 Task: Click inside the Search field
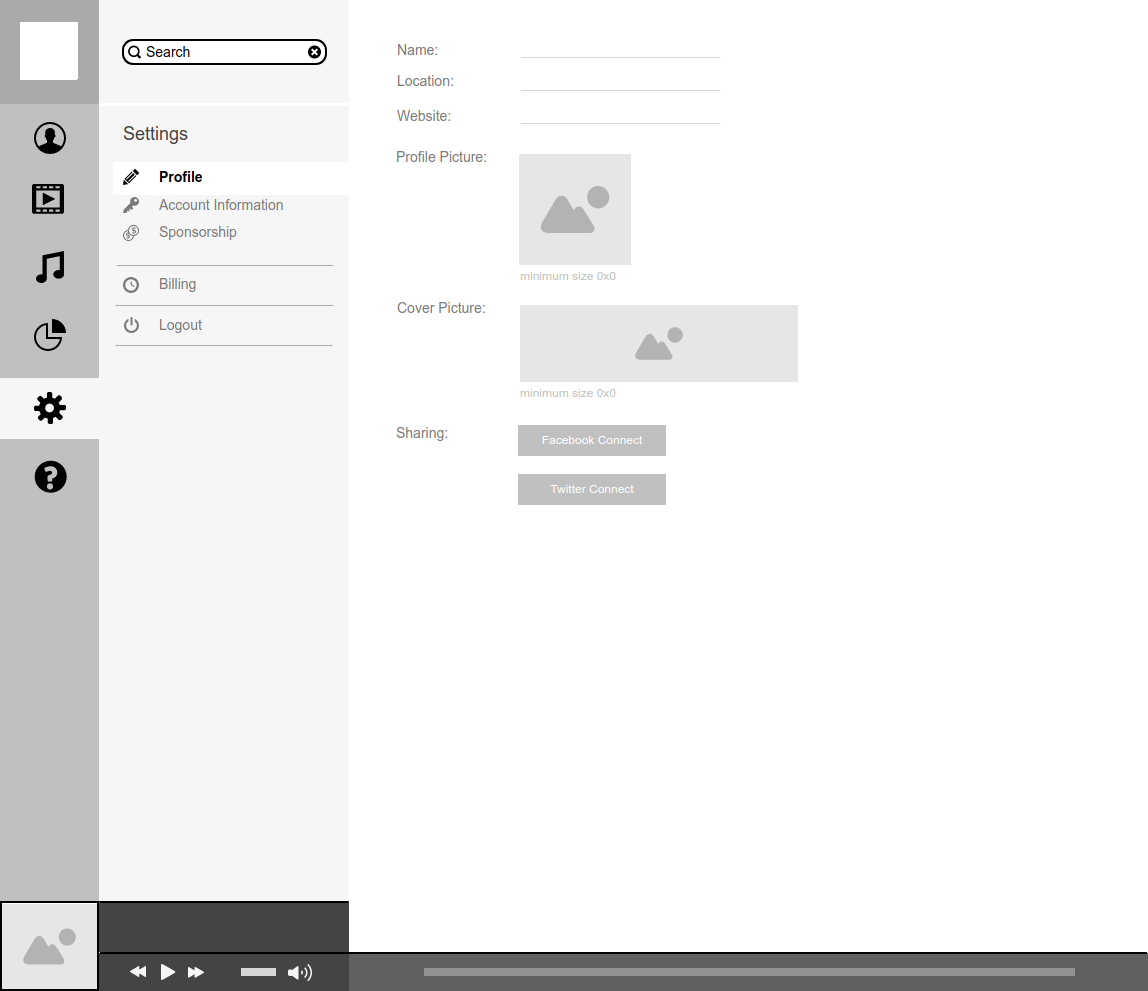[x=224, y=52]
